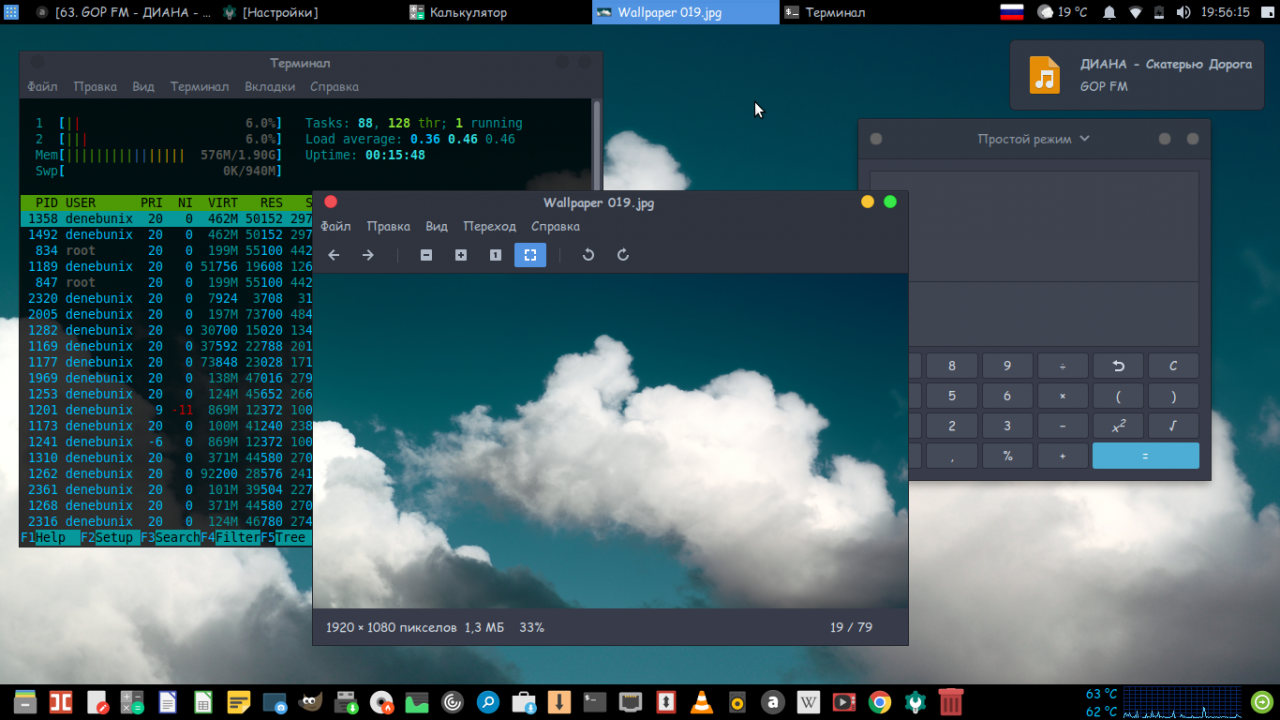
Task: Click calculator multiply × button
Action: point(1062,396)
